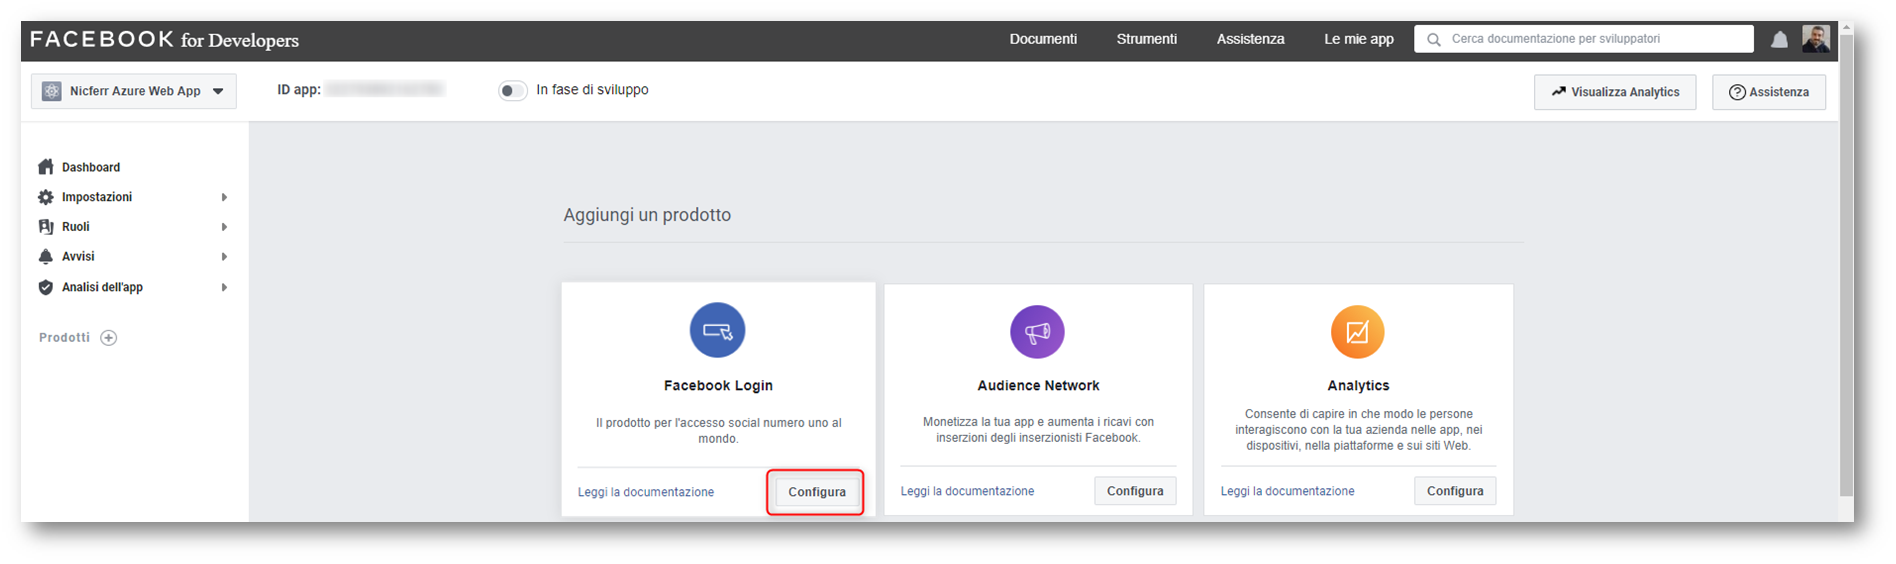
Task: Open the Strumenti menu
Action: click(x=1147, y=39)
